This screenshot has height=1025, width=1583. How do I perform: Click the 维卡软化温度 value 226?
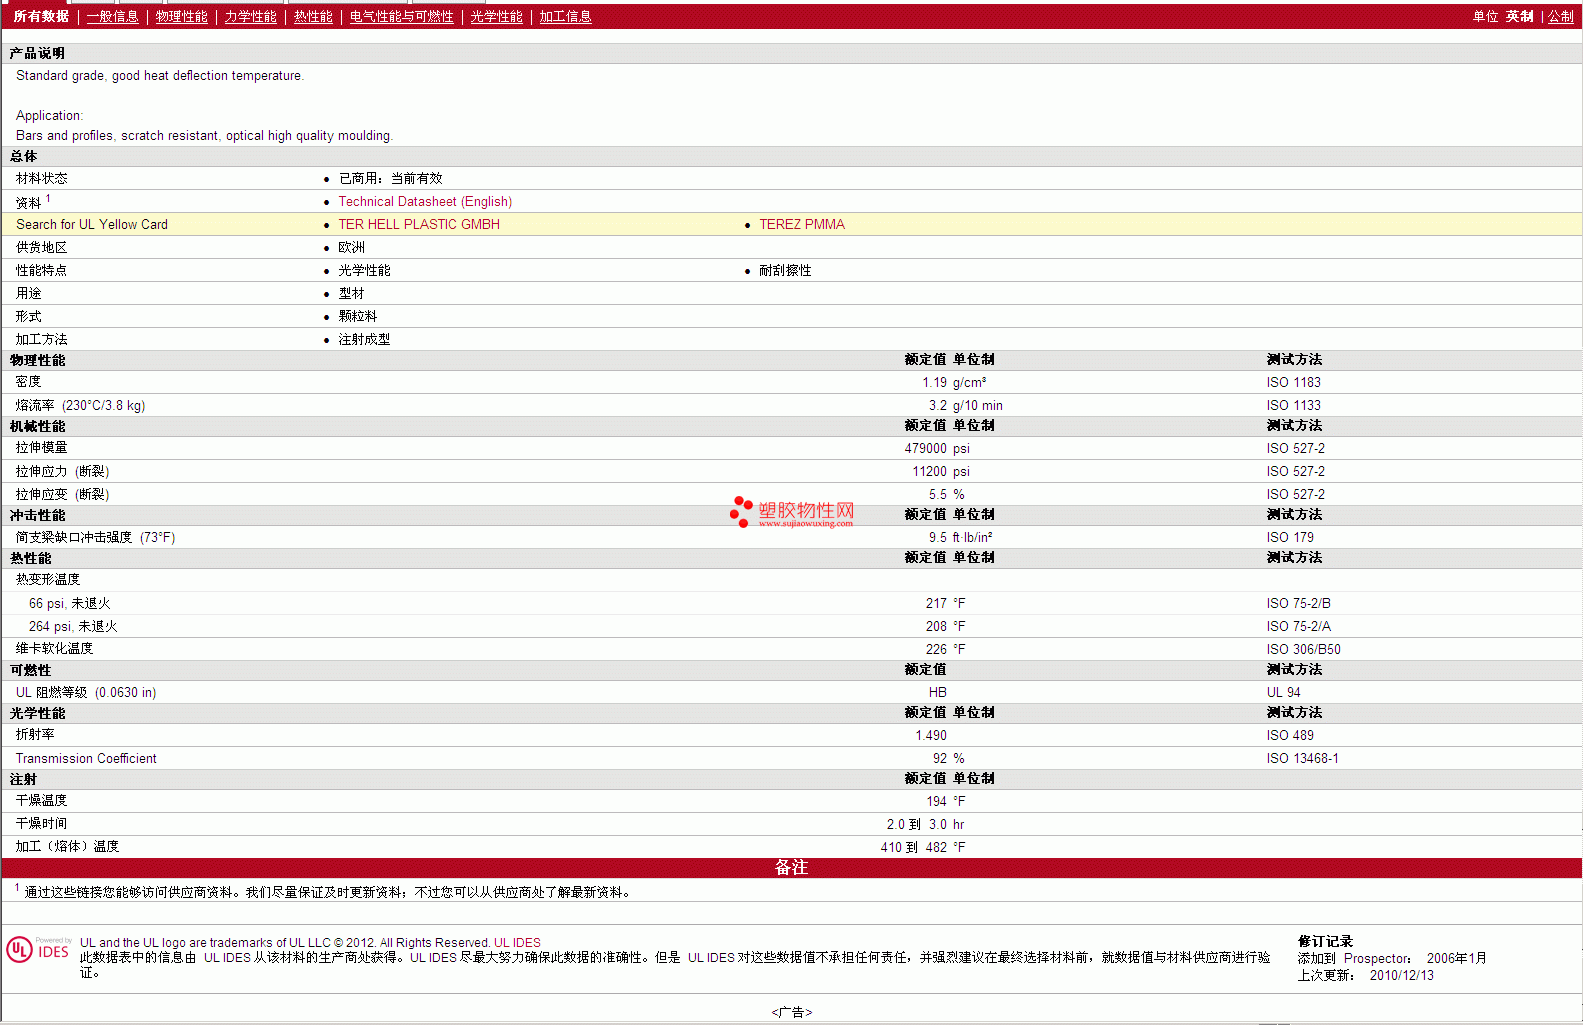[936, 649]
